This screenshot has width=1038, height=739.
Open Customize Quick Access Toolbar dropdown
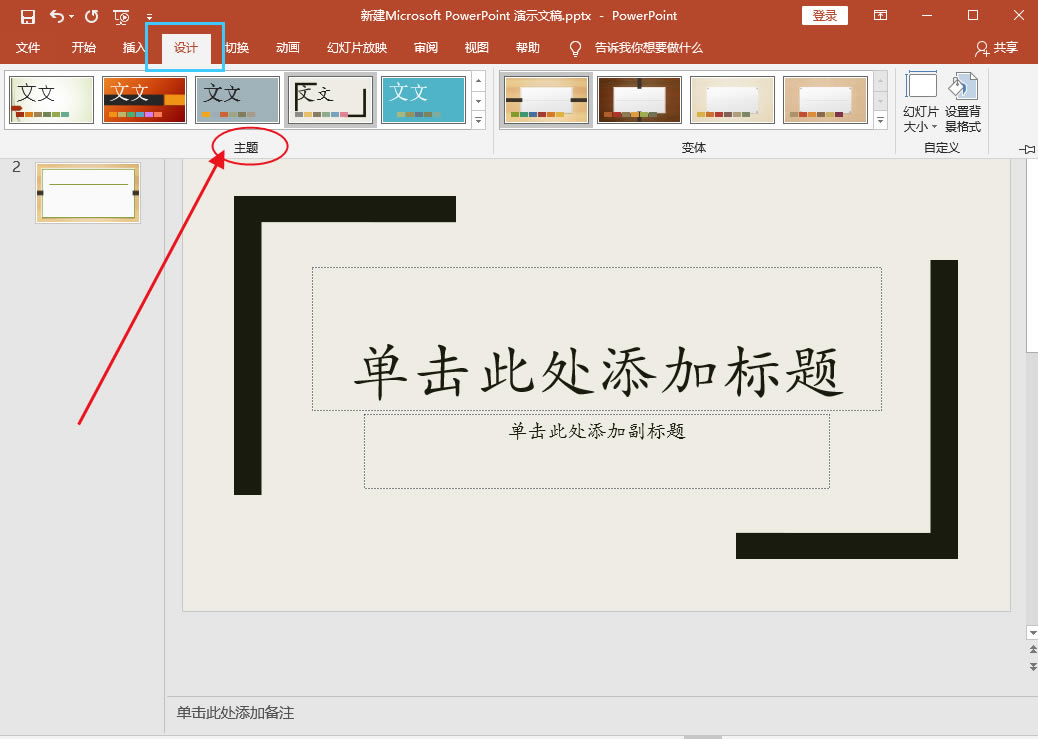pos(149,17)
